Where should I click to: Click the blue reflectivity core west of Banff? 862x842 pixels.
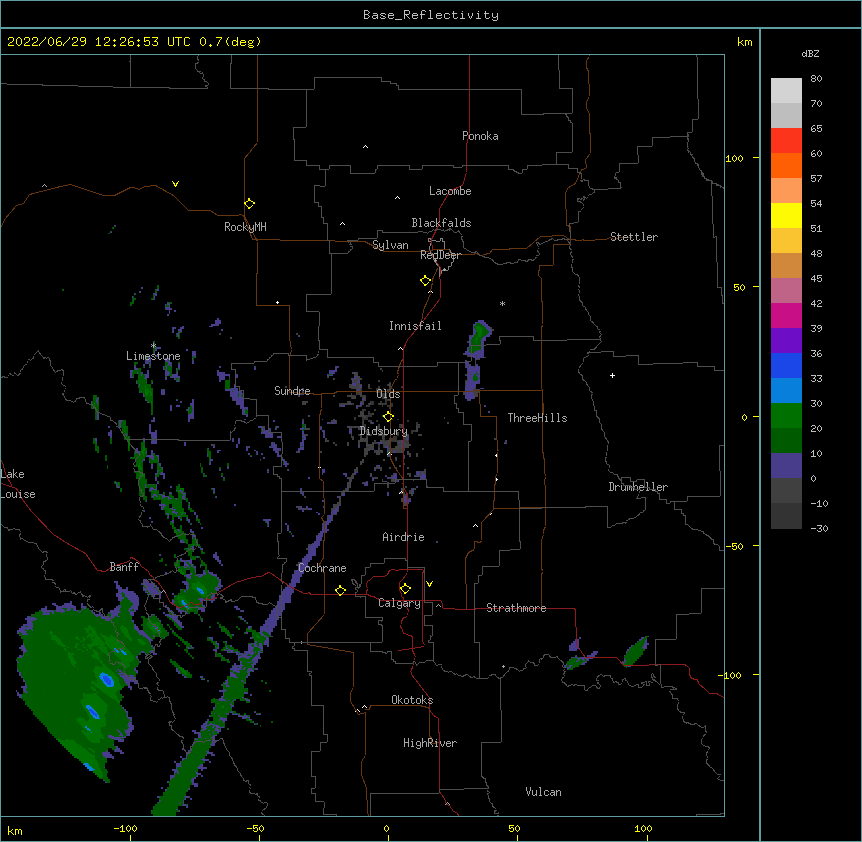pos(107,680)
